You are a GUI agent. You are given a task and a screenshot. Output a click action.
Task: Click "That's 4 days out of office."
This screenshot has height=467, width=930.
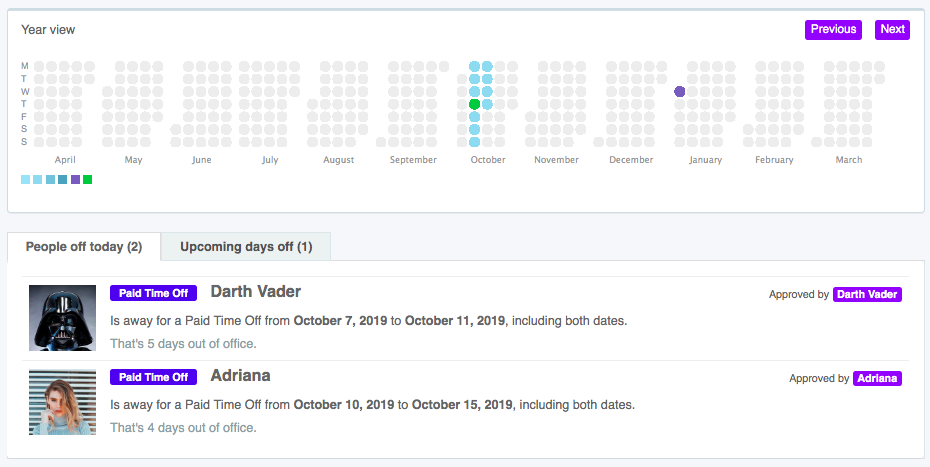pos(183,428)
